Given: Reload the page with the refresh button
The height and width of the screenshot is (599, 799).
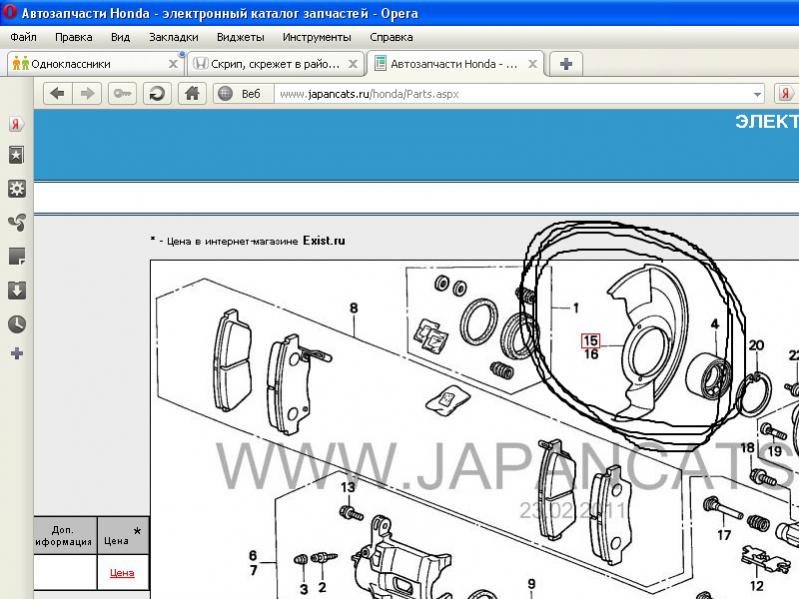Looking at the screenshot, I should [156, 94].
